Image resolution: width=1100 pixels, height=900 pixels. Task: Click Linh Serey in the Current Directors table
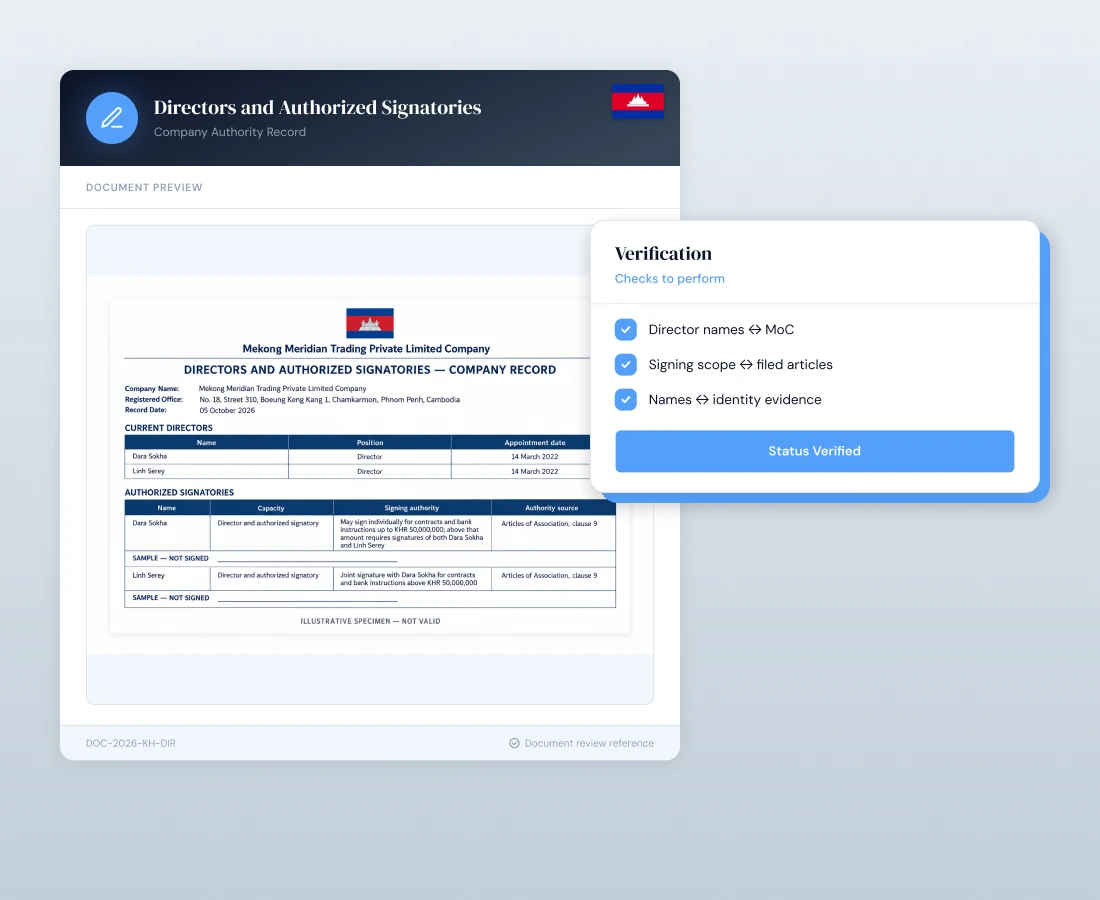(x=148, y=471)
